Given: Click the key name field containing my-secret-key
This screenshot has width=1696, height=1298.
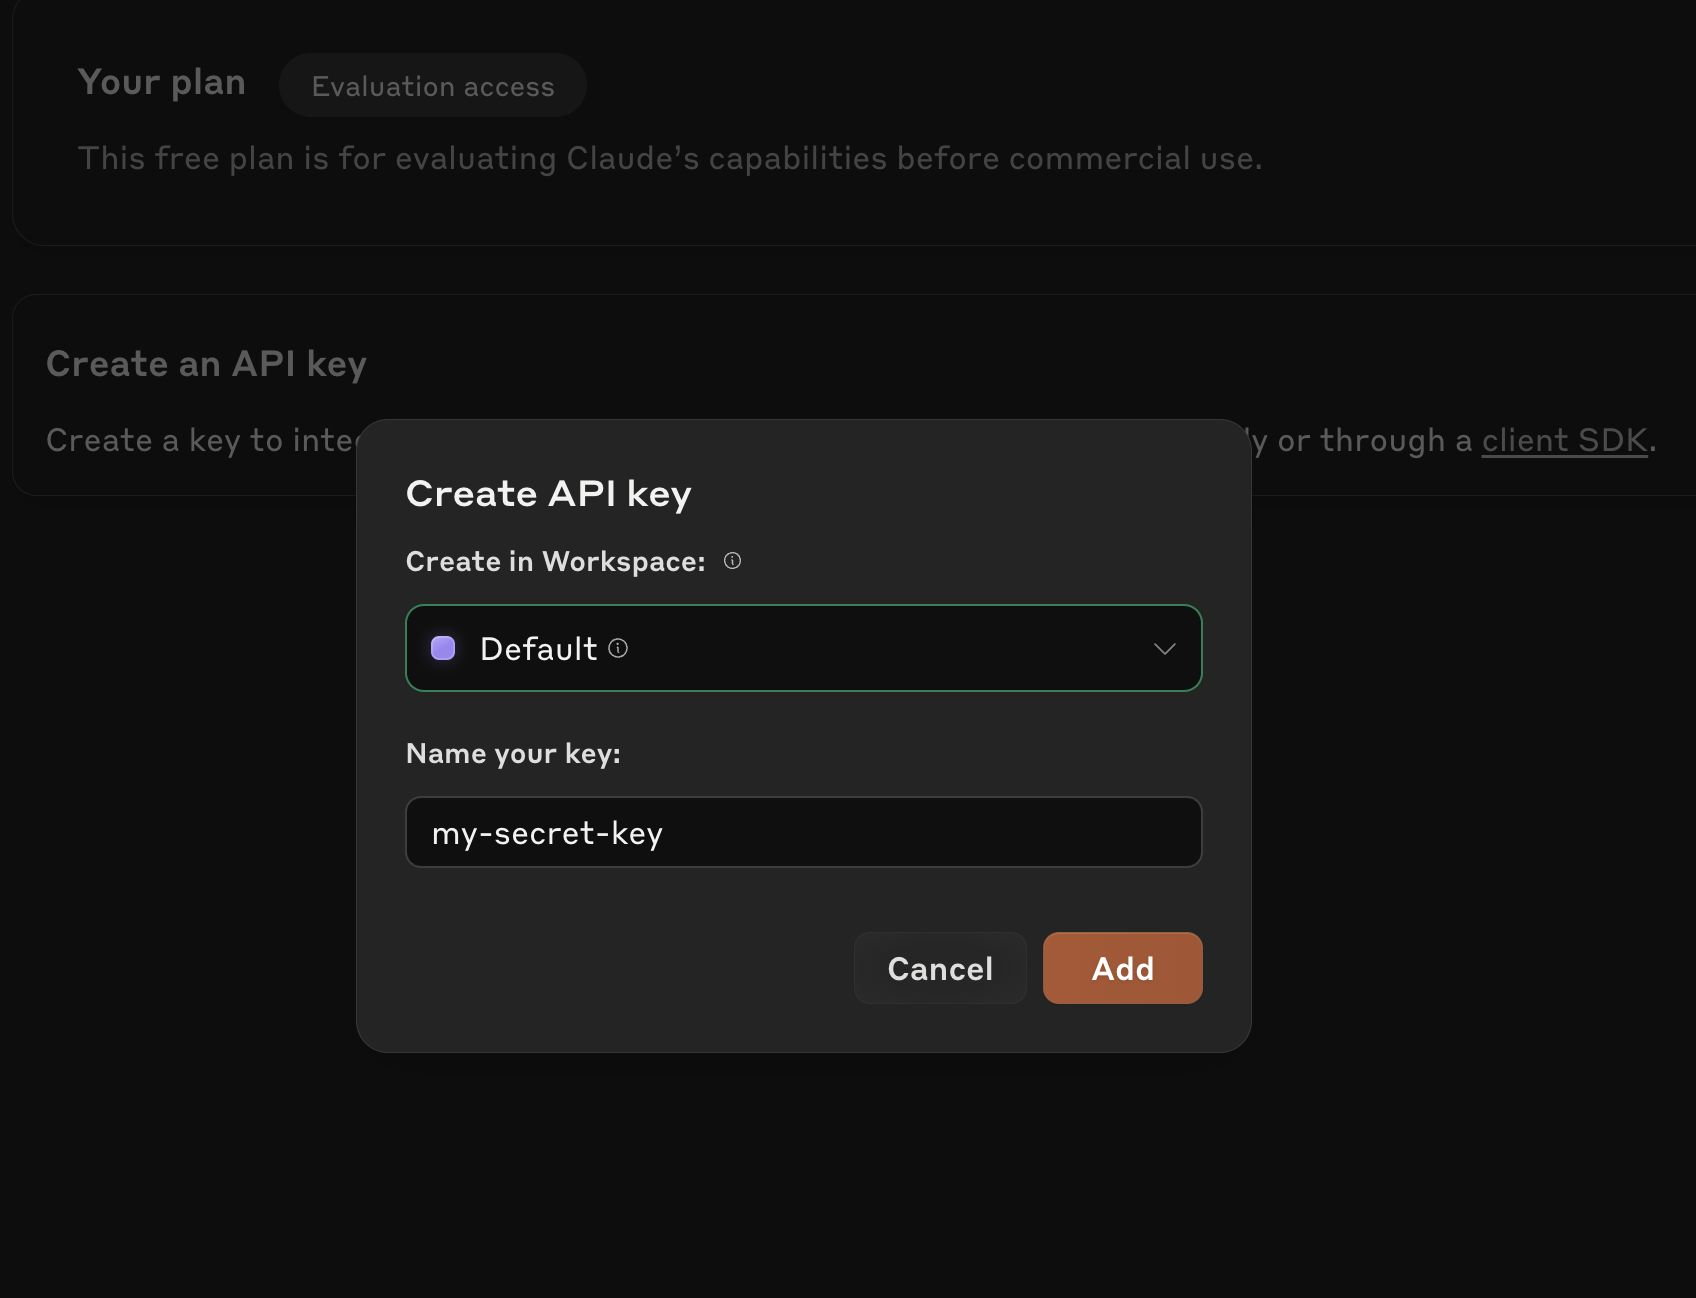Looking at the screenshot, I should click(x=803, y=832).
